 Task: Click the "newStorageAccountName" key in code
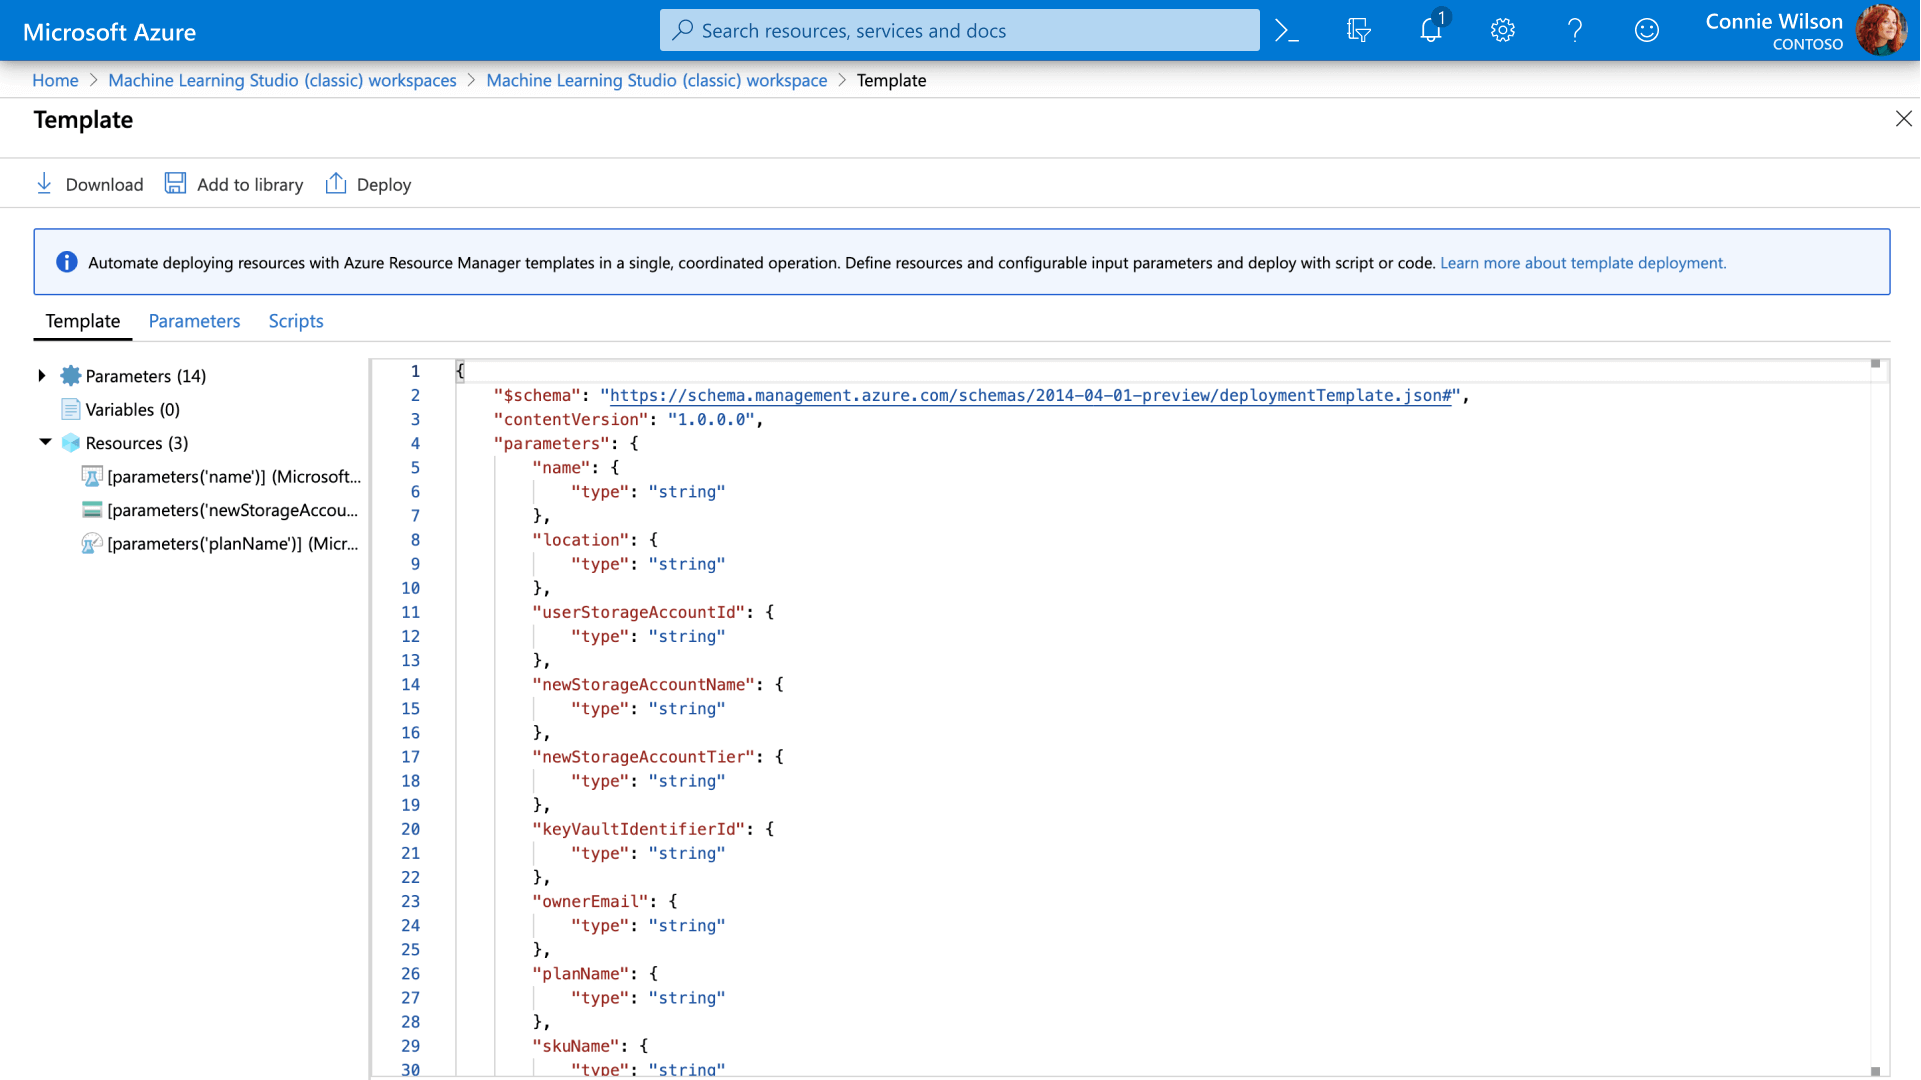644,684
